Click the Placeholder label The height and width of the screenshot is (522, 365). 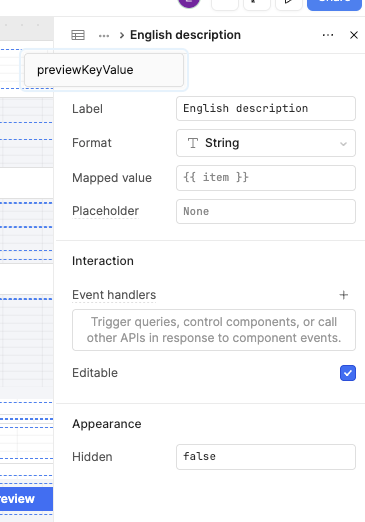(105, 211)
